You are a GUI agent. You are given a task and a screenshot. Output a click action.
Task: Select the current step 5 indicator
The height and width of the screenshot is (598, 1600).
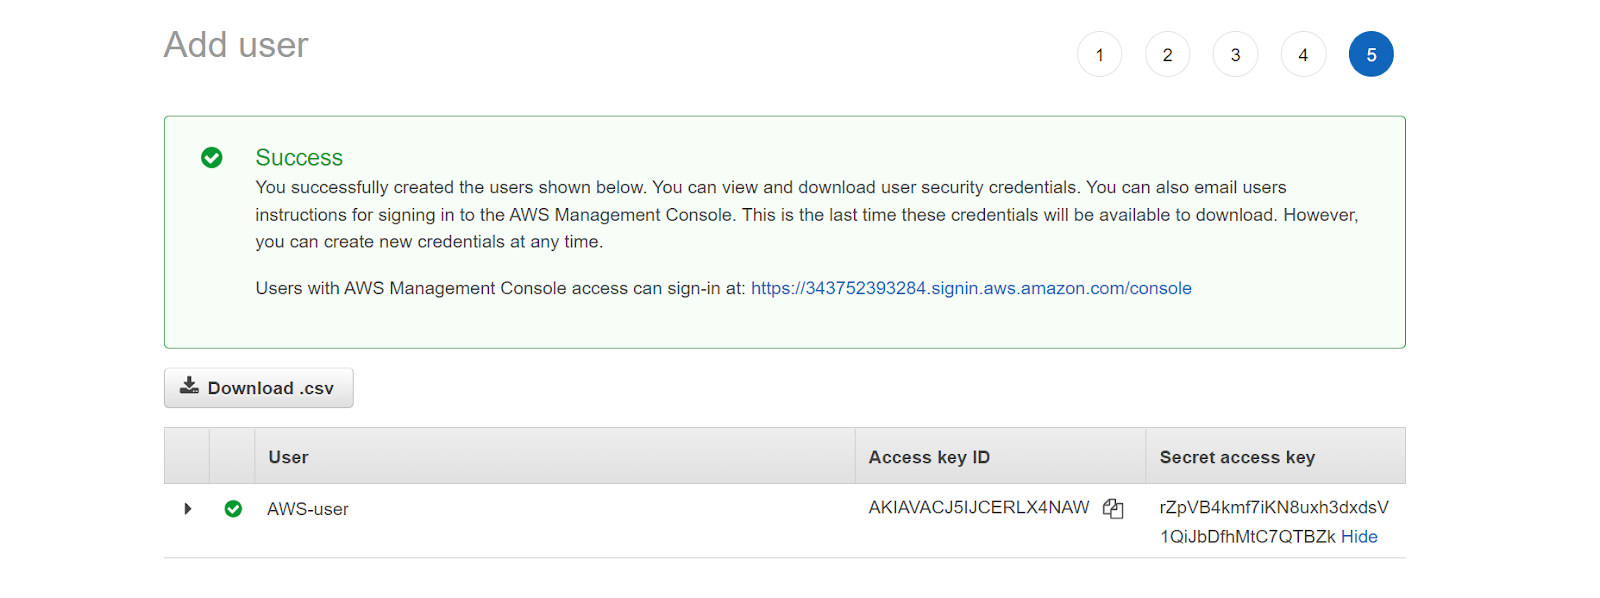(x=1371, y=55)
